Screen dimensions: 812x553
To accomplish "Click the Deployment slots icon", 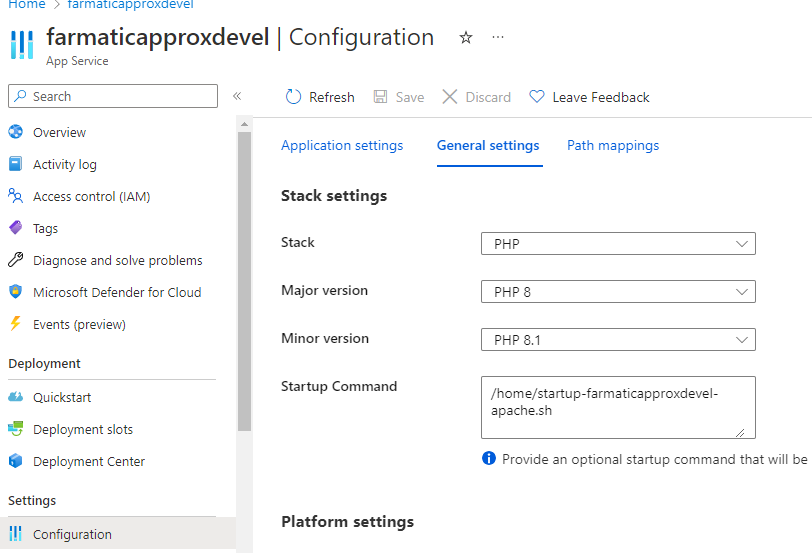I will point(16,429).
